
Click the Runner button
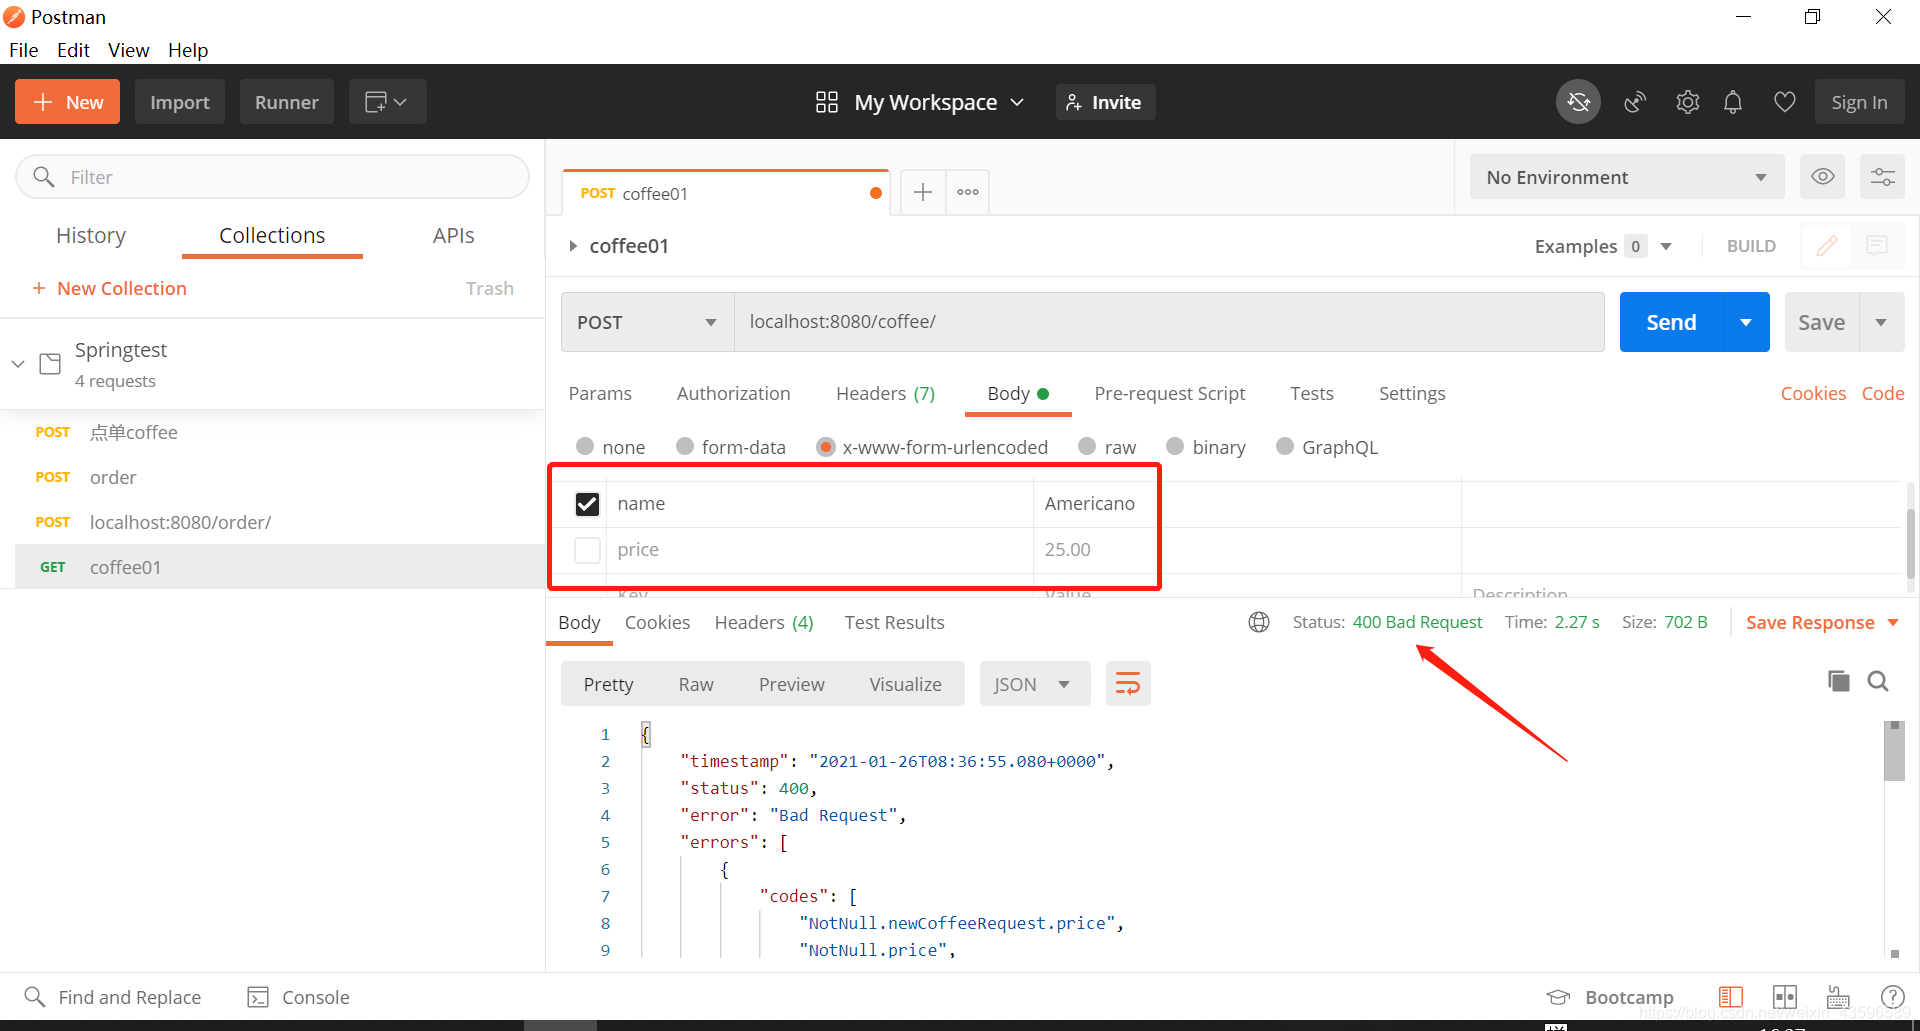coord(286,102)
